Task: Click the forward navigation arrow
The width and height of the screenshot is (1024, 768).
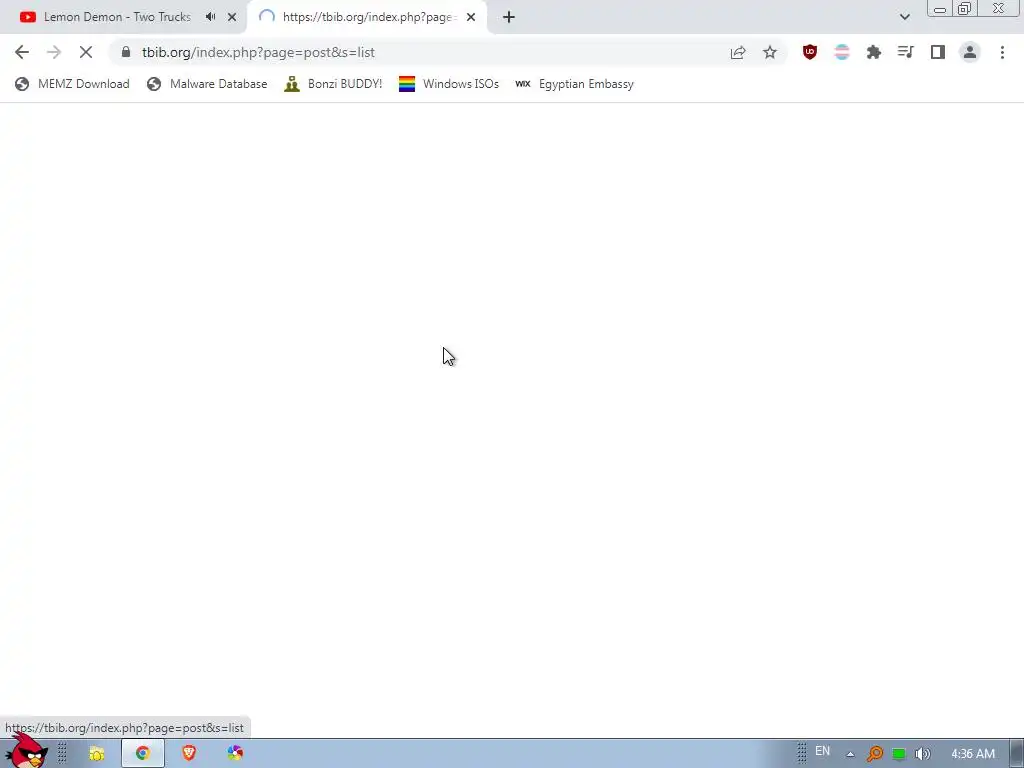Action: [54, 52]
